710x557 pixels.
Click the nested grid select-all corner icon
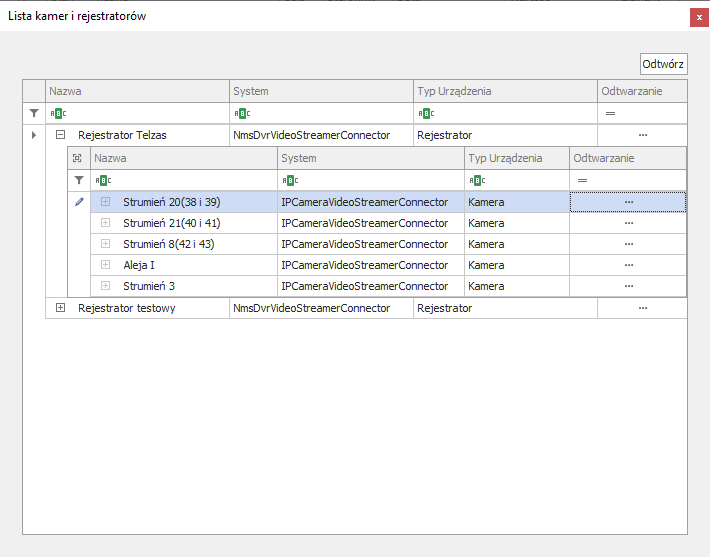coord(77,158)
